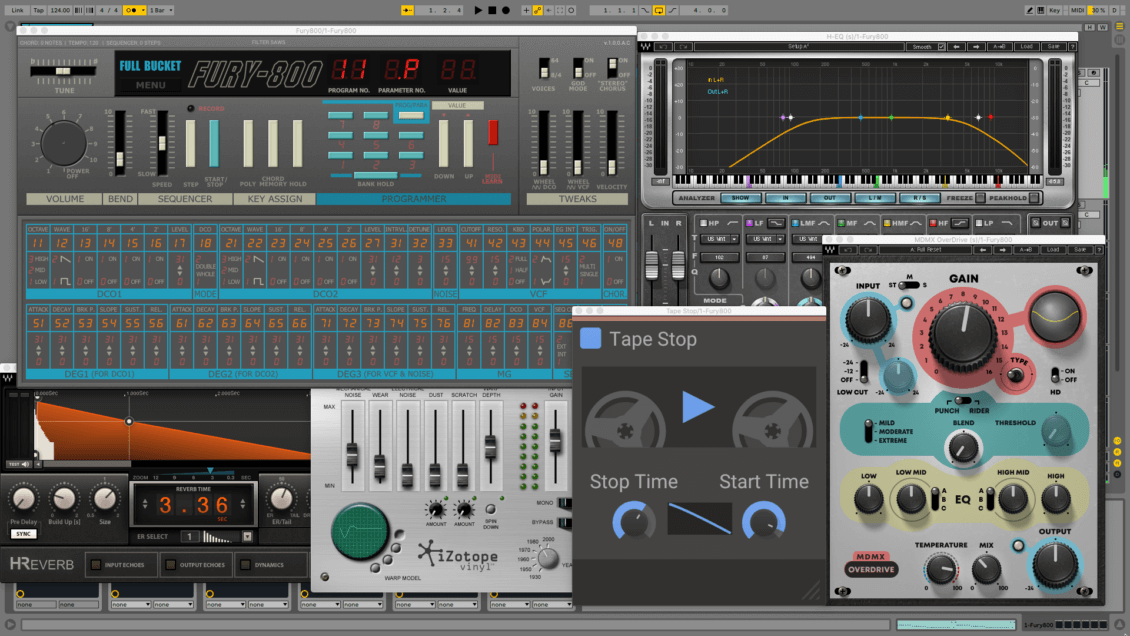1130x636 pixels.
Task: Toggle the red HF band
Action: (933, 223)
